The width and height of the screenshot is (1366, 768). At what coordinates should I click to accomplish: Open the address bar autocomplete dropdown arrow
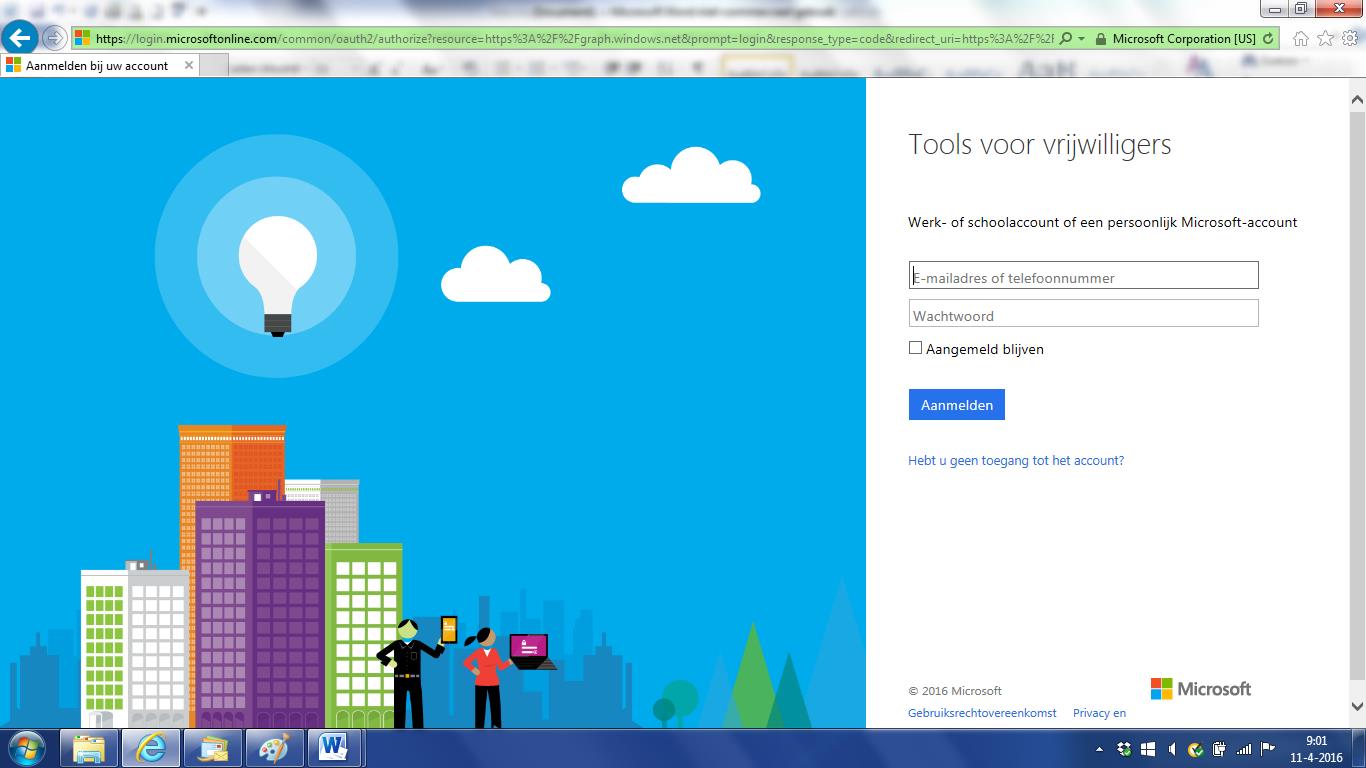(x=1082, y=39)
